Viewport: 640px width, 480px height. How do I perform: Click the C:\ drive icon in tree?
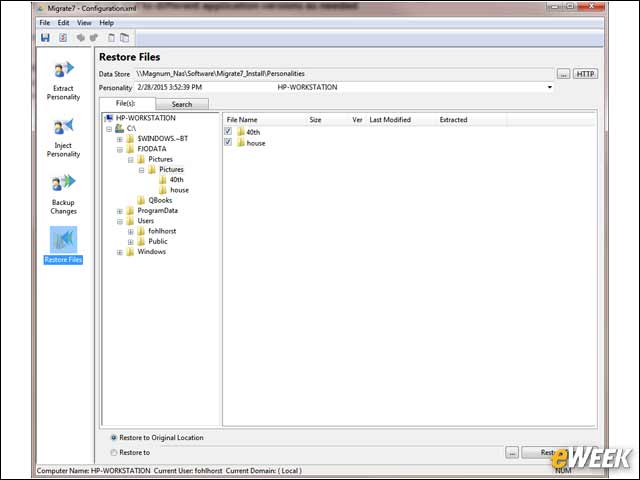coord(119,128)
